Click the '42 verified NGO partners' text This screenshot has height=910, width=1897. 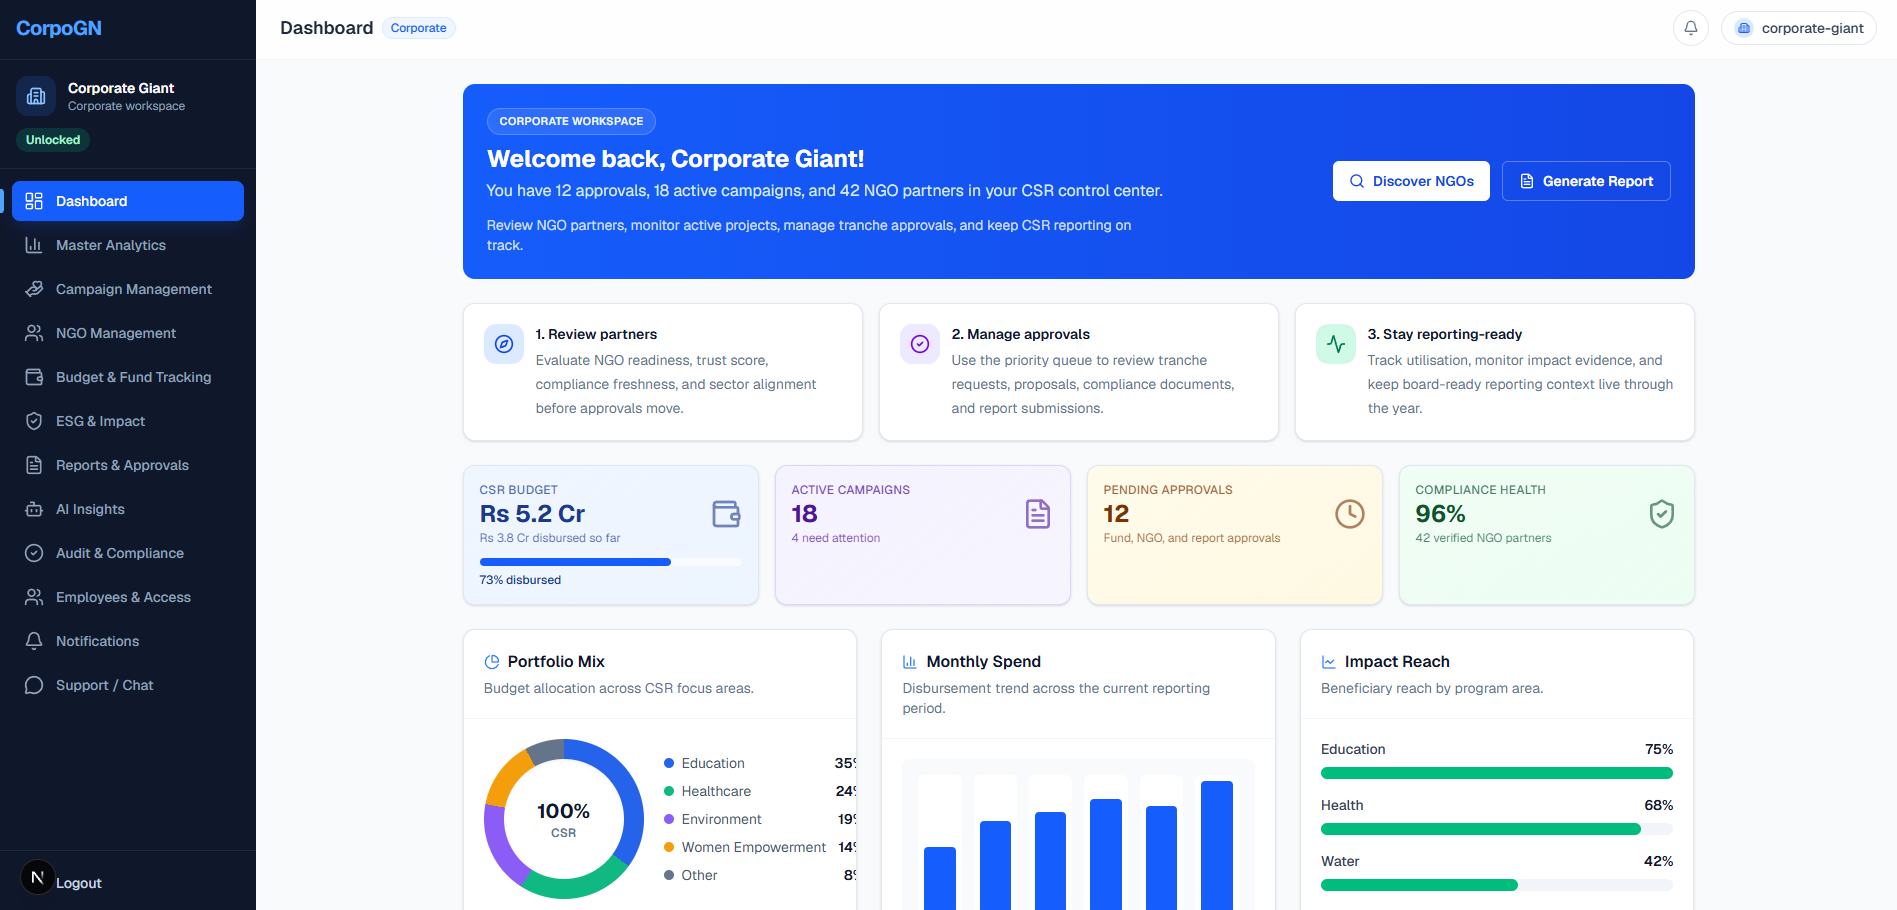(1483, 538)
